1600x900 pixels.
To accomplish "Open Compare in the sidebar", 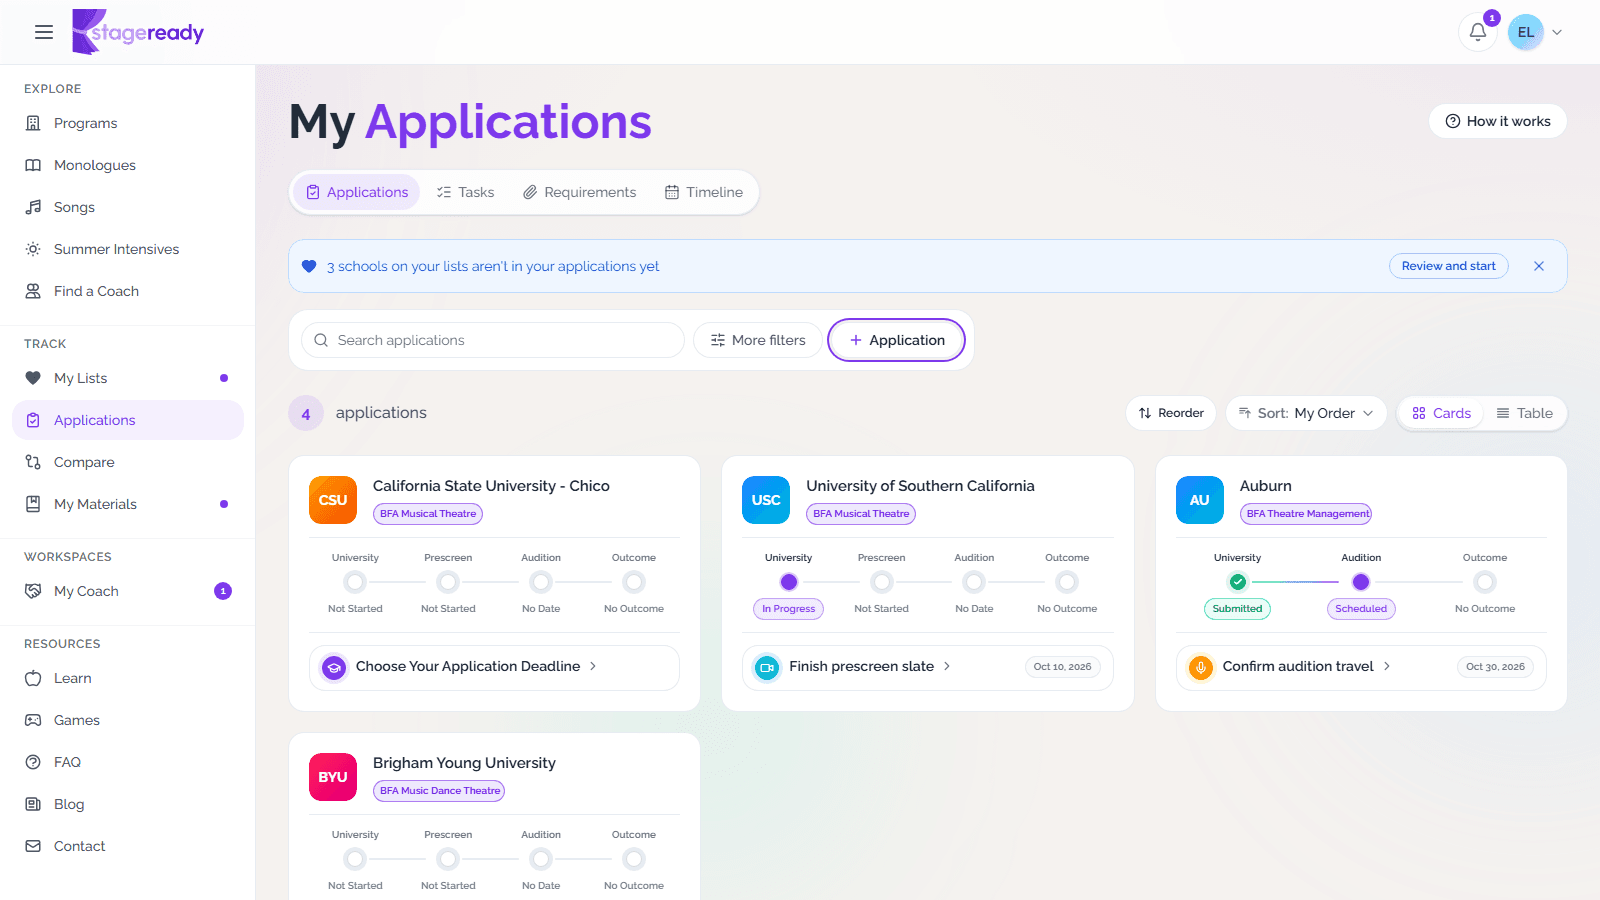I will coord(128,462).
